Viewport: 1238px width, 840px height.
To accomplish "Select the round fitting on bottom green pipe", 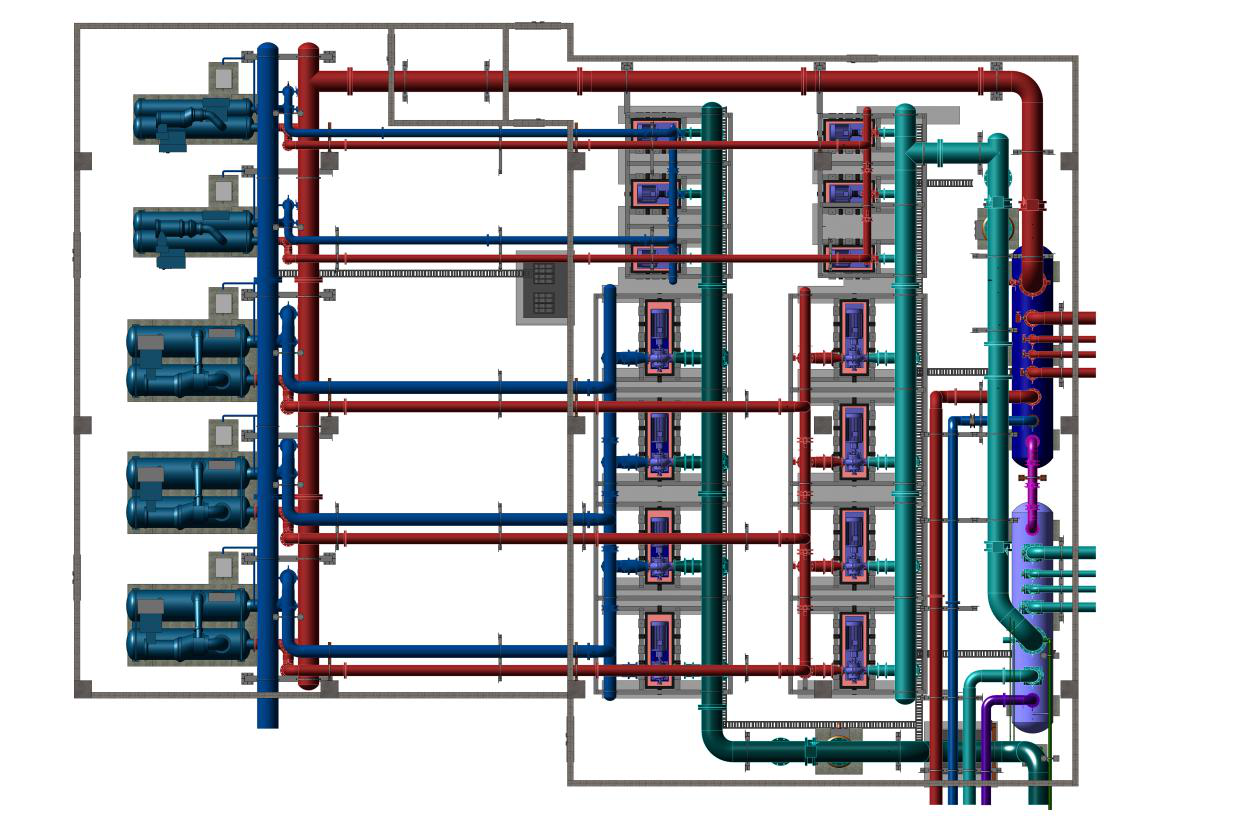I will tap(837, 750).
